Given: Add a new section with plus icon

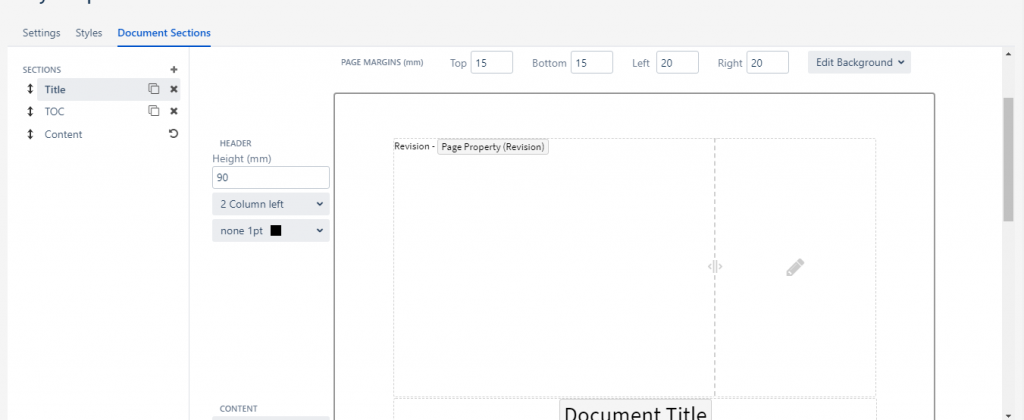Looking at the screenshot, I should point(174,70).
